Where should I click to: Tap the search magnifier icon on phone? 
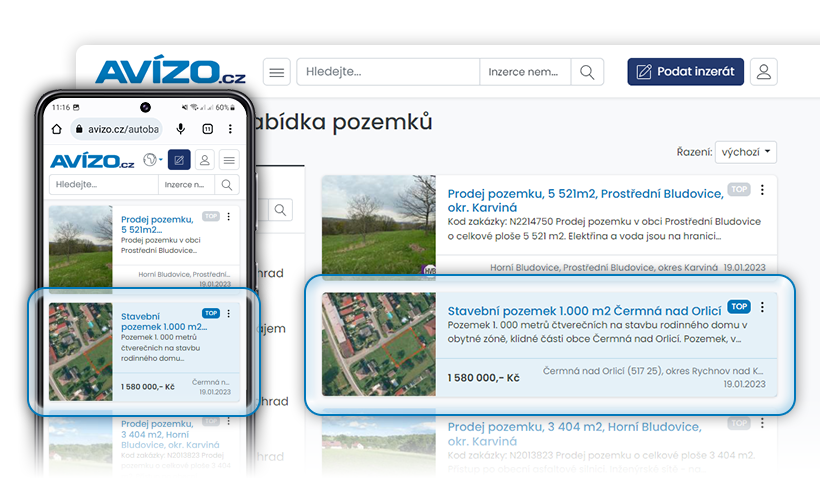pyautogui.click(x=227, y=185)
